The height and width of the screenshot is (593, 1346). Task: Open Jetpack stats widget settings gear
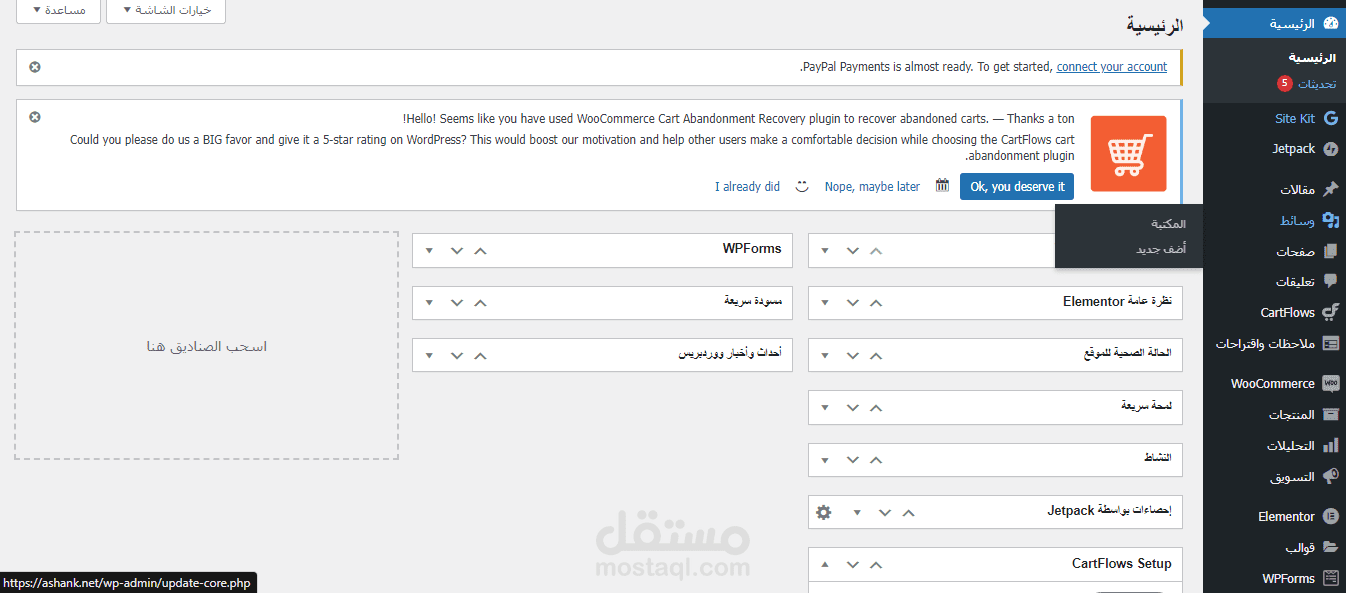tap(823, 512)
